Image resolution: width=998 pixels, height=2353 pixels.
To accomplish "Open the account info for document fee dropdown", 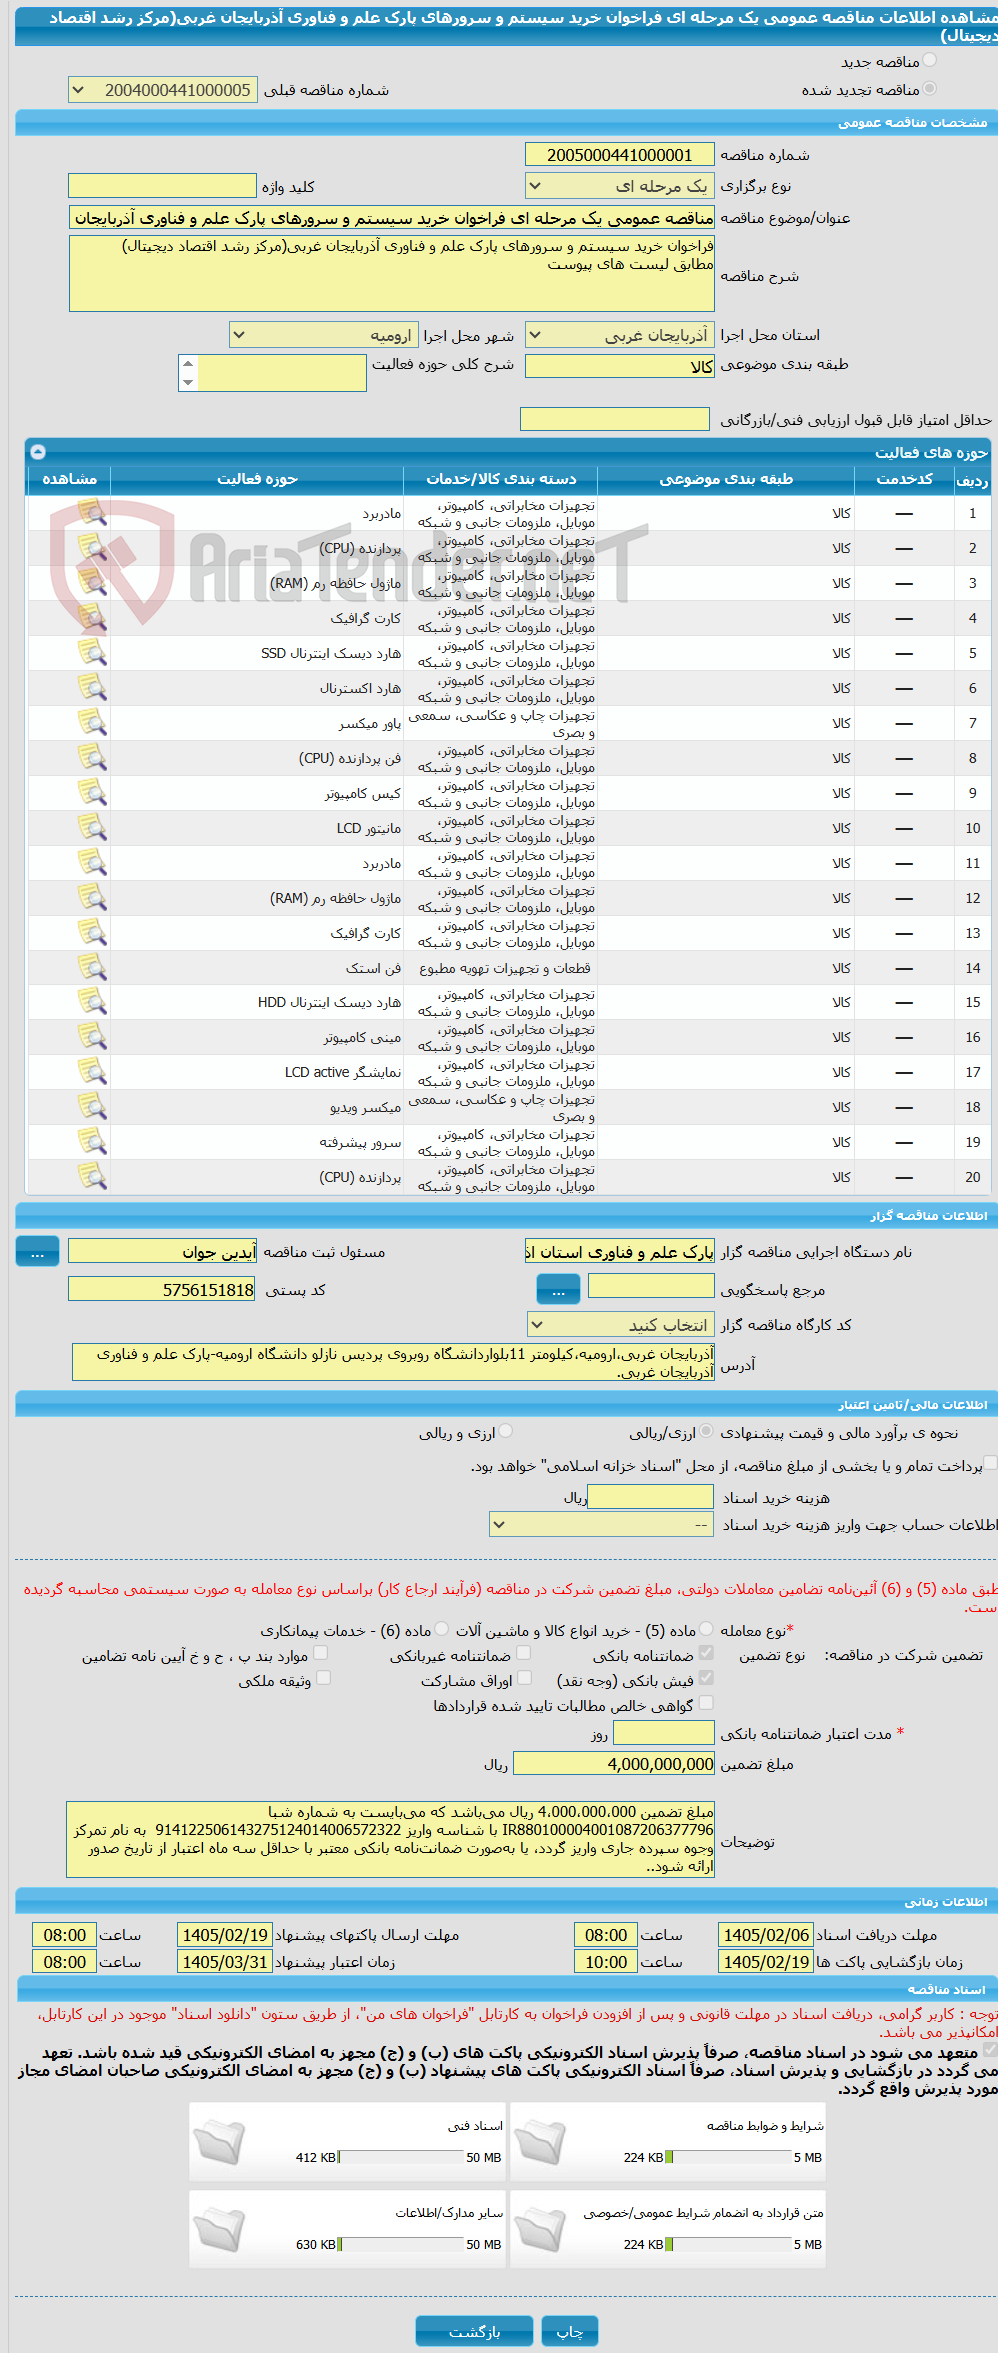I will coord(602,1525).
